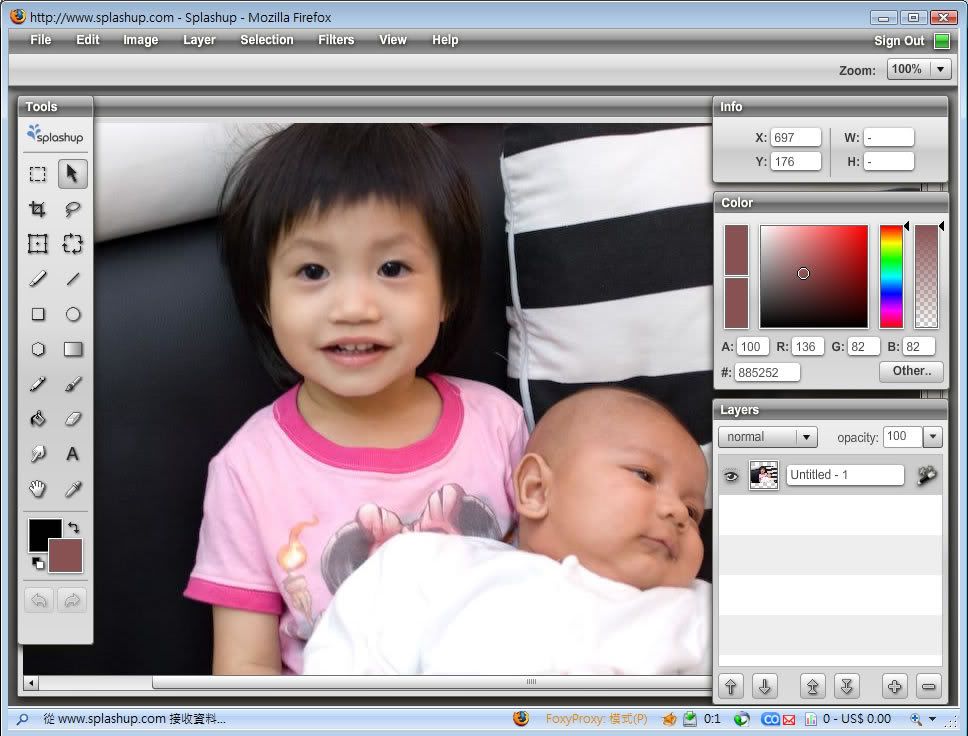
Task: Select the Gradient tool
Action: click(x=73, y=349)
